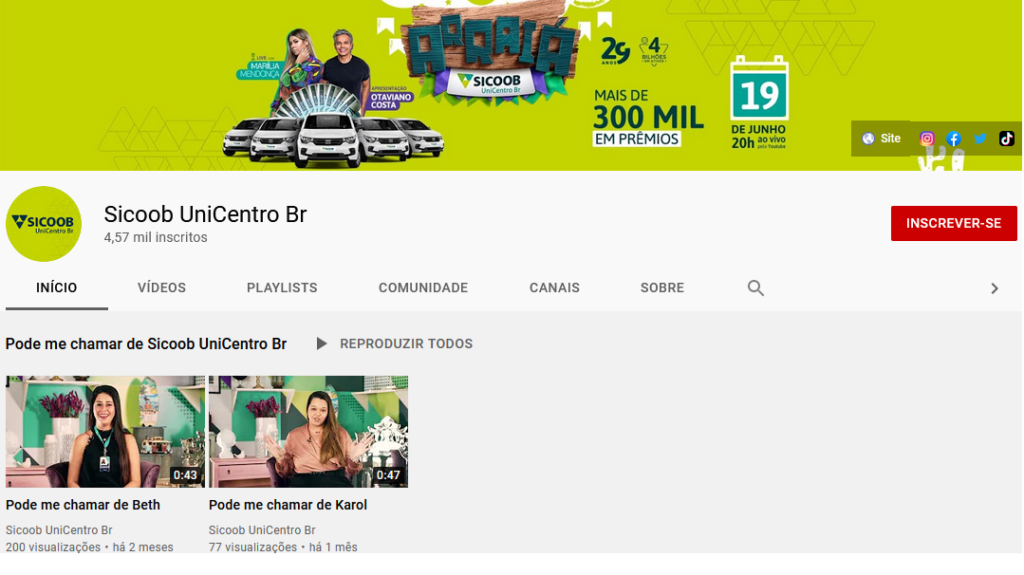
Task: Click channel name under Beth video
Action: pos(59,530)
